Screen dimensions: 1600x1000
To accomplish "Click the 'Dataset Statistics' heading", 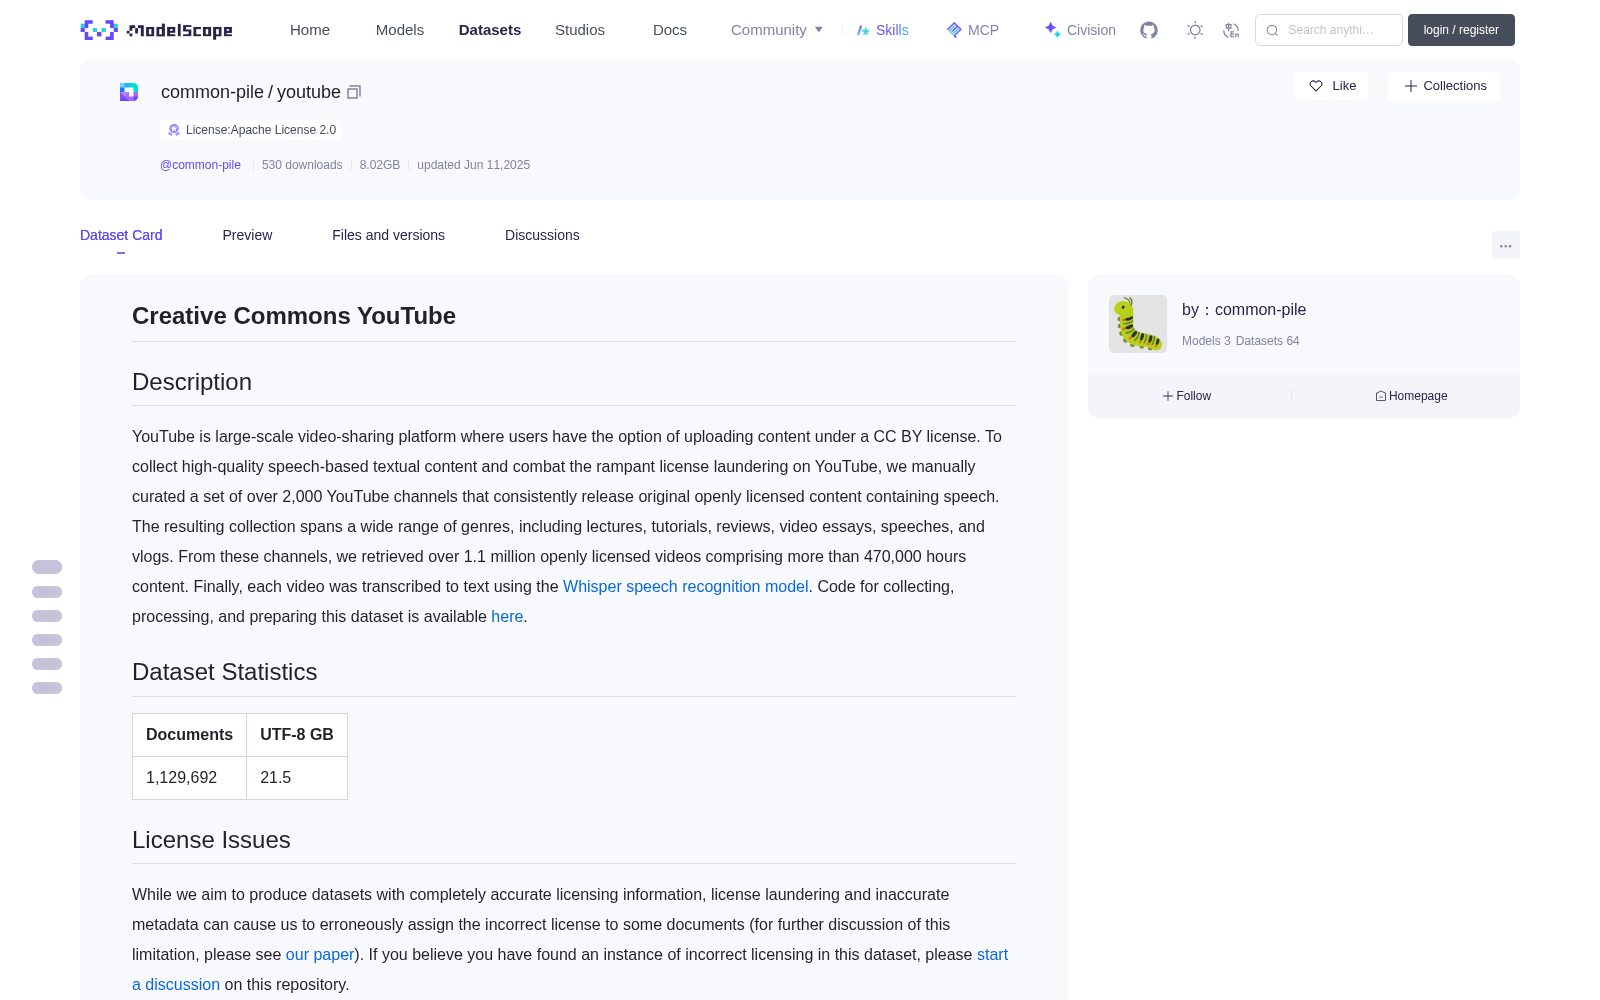I will coord(225,672).
